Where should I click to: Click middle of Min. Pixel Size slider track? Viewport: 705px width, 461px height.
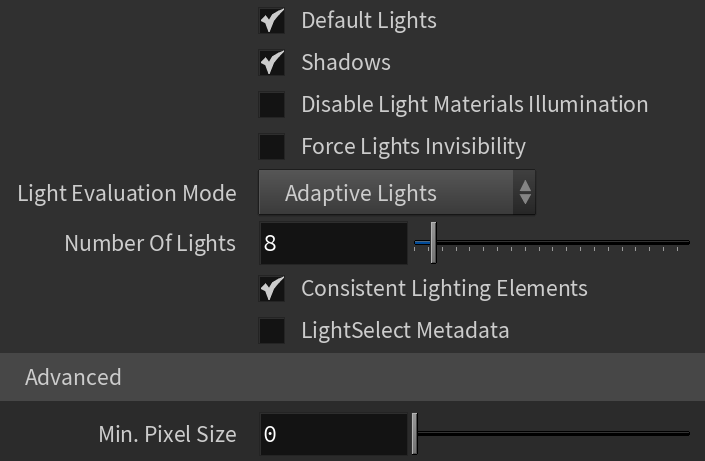click(x=552, y=434)
